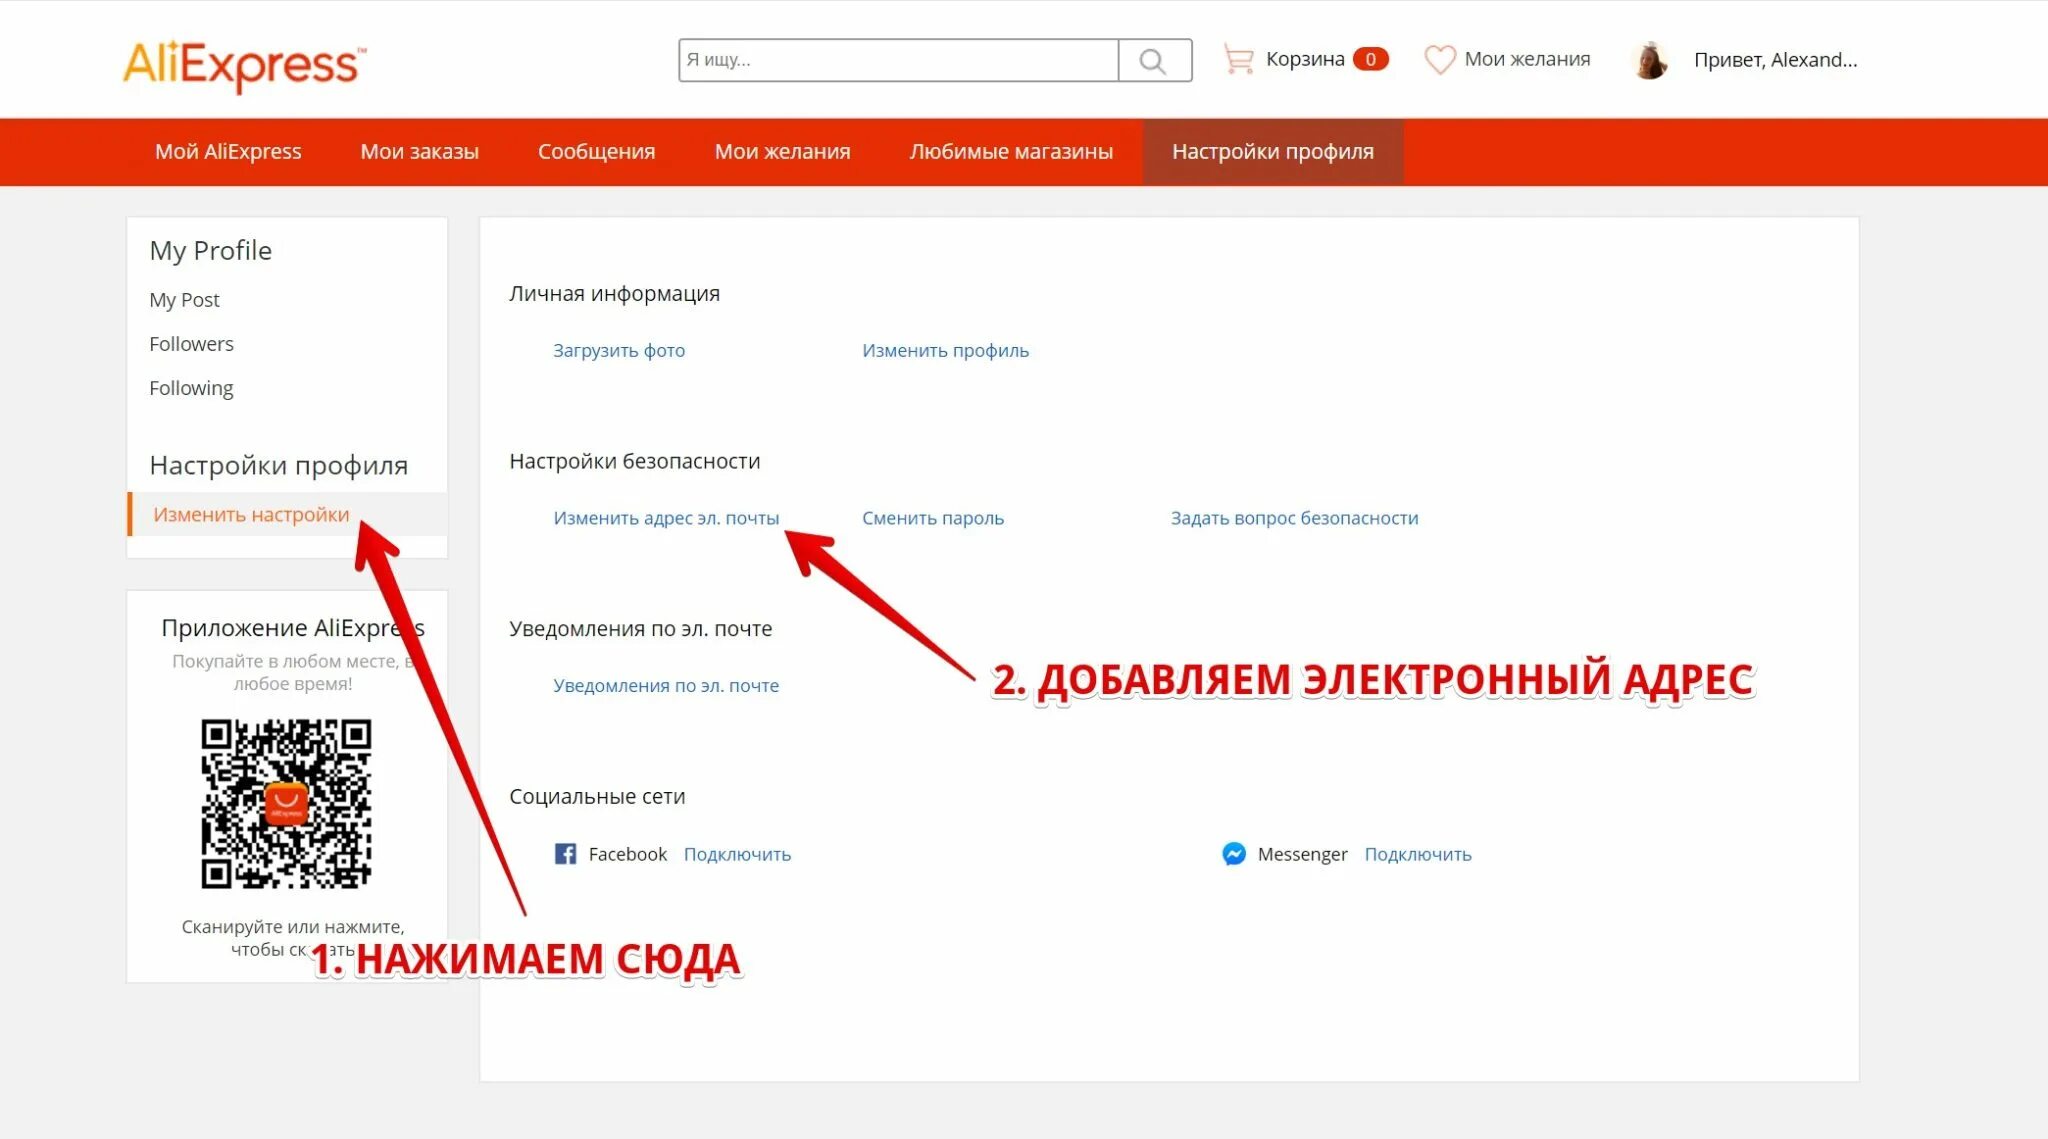Click the magnifier search button
Viewport: 2048px width, 1139px height.
pyautogui.click(x=1154, y=60)
